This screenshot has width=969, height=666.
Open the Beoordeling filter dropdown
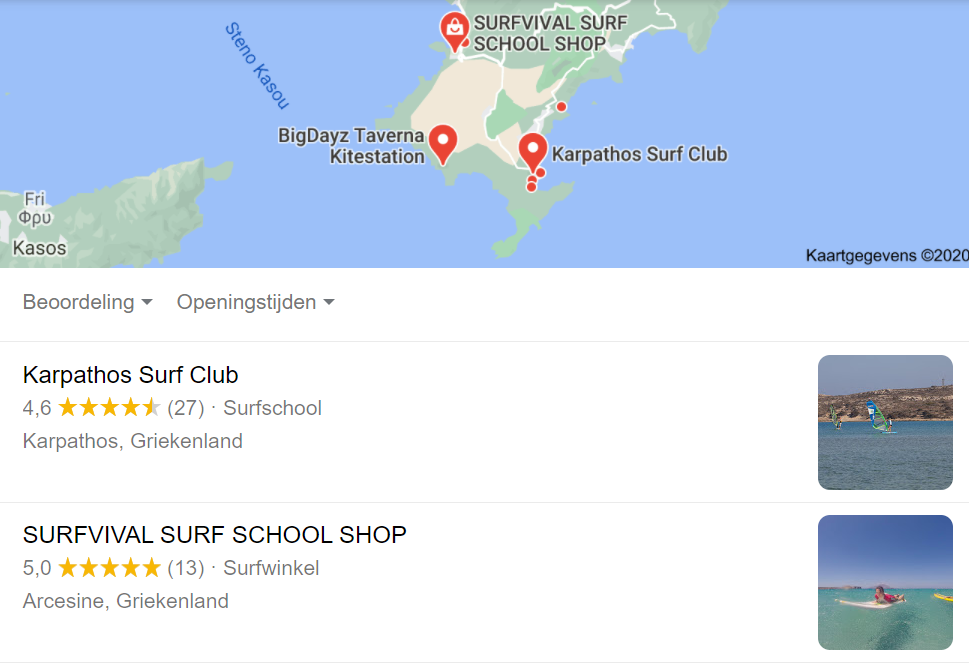pyautogui.click(x=87, y=302)
